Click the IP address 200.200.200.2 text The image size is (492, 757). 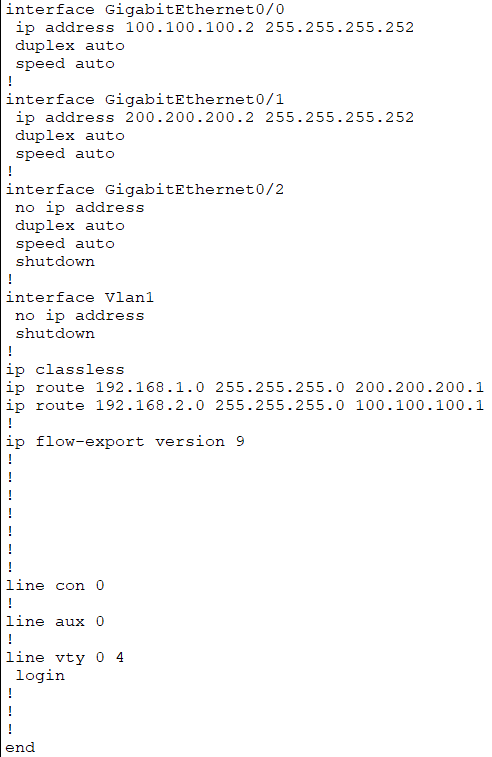click(x=189, y=117)
